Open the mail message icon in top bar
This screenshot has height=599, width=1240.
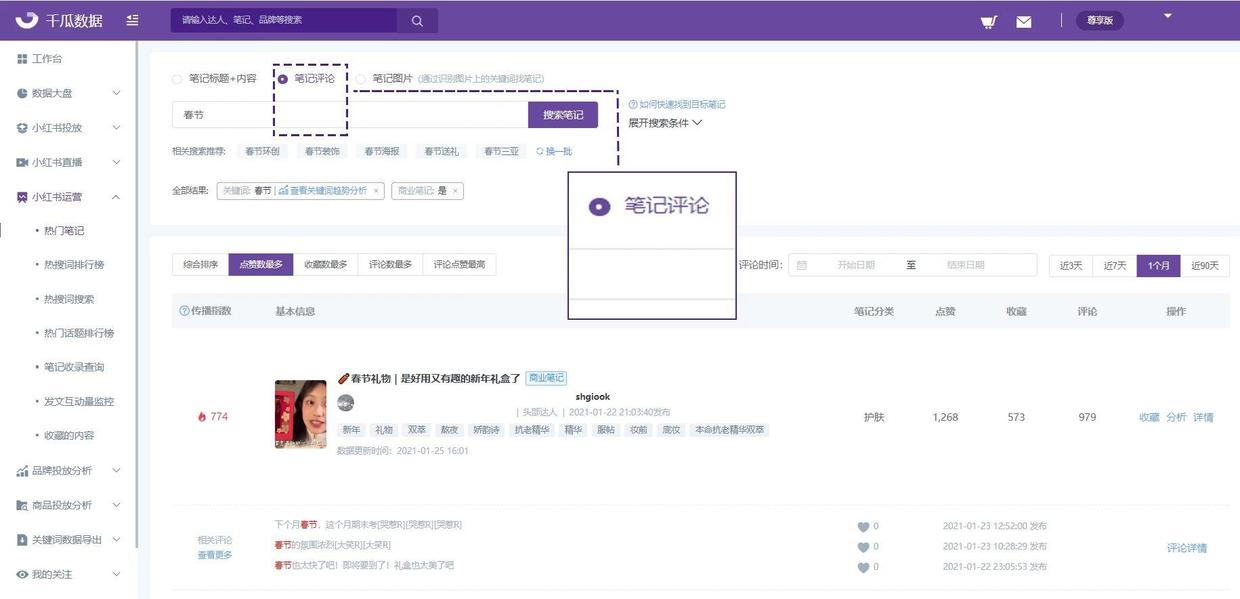click(x=1024, y=19)
